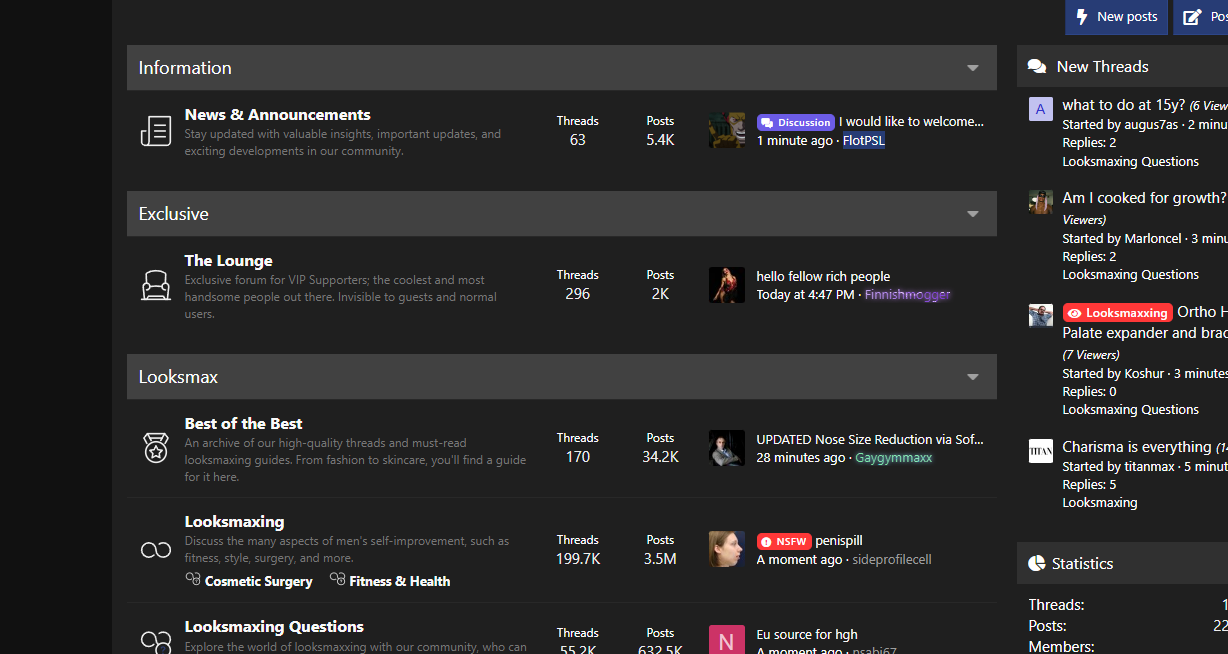Viewport: 1228px width, 654px height.
Task: Click the red NSFW tag label
Action: (x=784, y=541)
